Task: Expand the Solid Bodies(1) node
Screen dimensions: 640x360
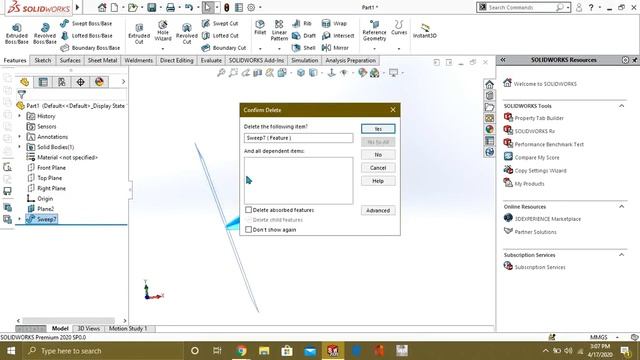Action: pos(20,147)
